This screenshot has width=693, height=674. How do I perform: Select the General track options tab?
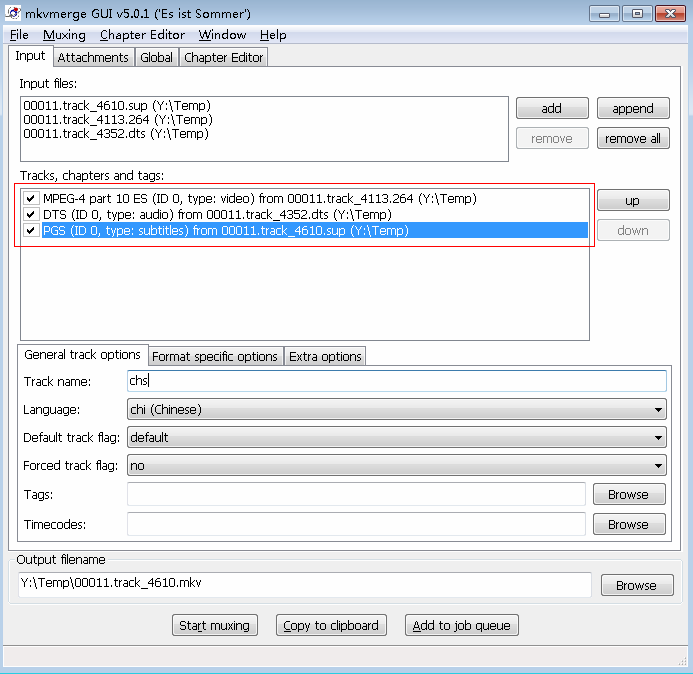(83, 354)
